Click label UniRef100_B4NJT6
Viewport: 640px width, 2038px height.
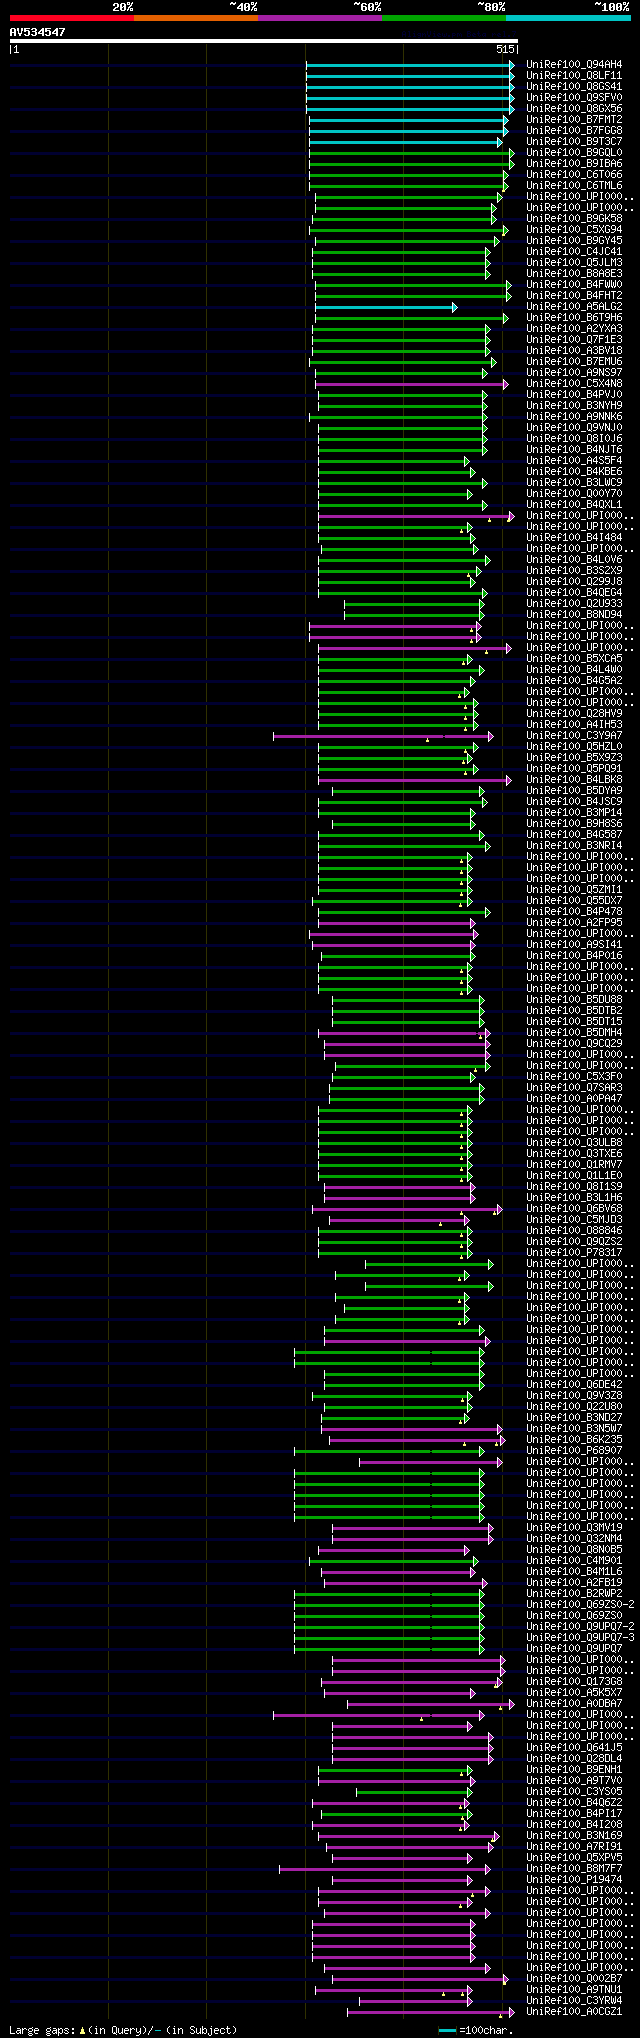click(x=574, y=450)
